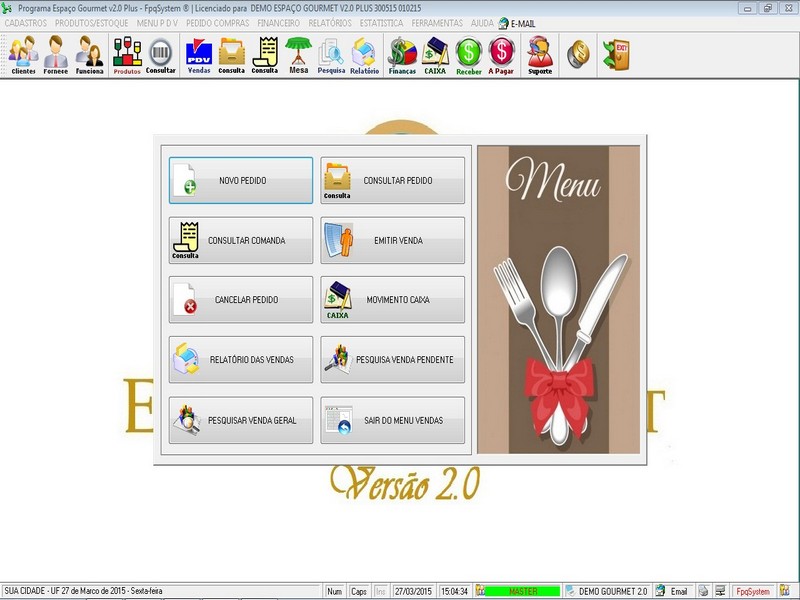Click the Exit door icon
This screenshot has width=800, height=600.
point(616,54)
